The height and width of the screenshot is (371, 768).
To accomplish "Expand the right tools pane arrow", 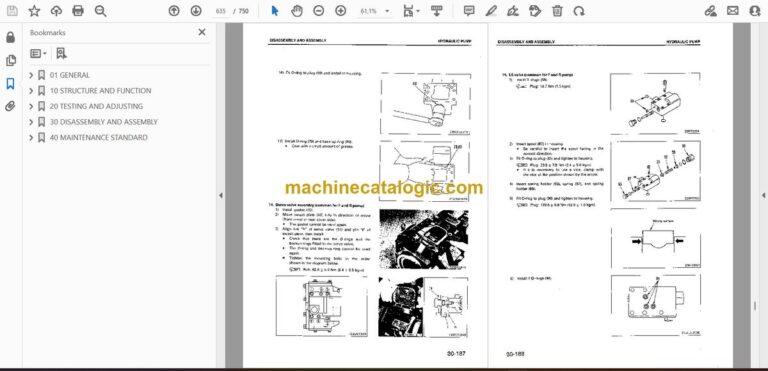I will coord(763,195).
